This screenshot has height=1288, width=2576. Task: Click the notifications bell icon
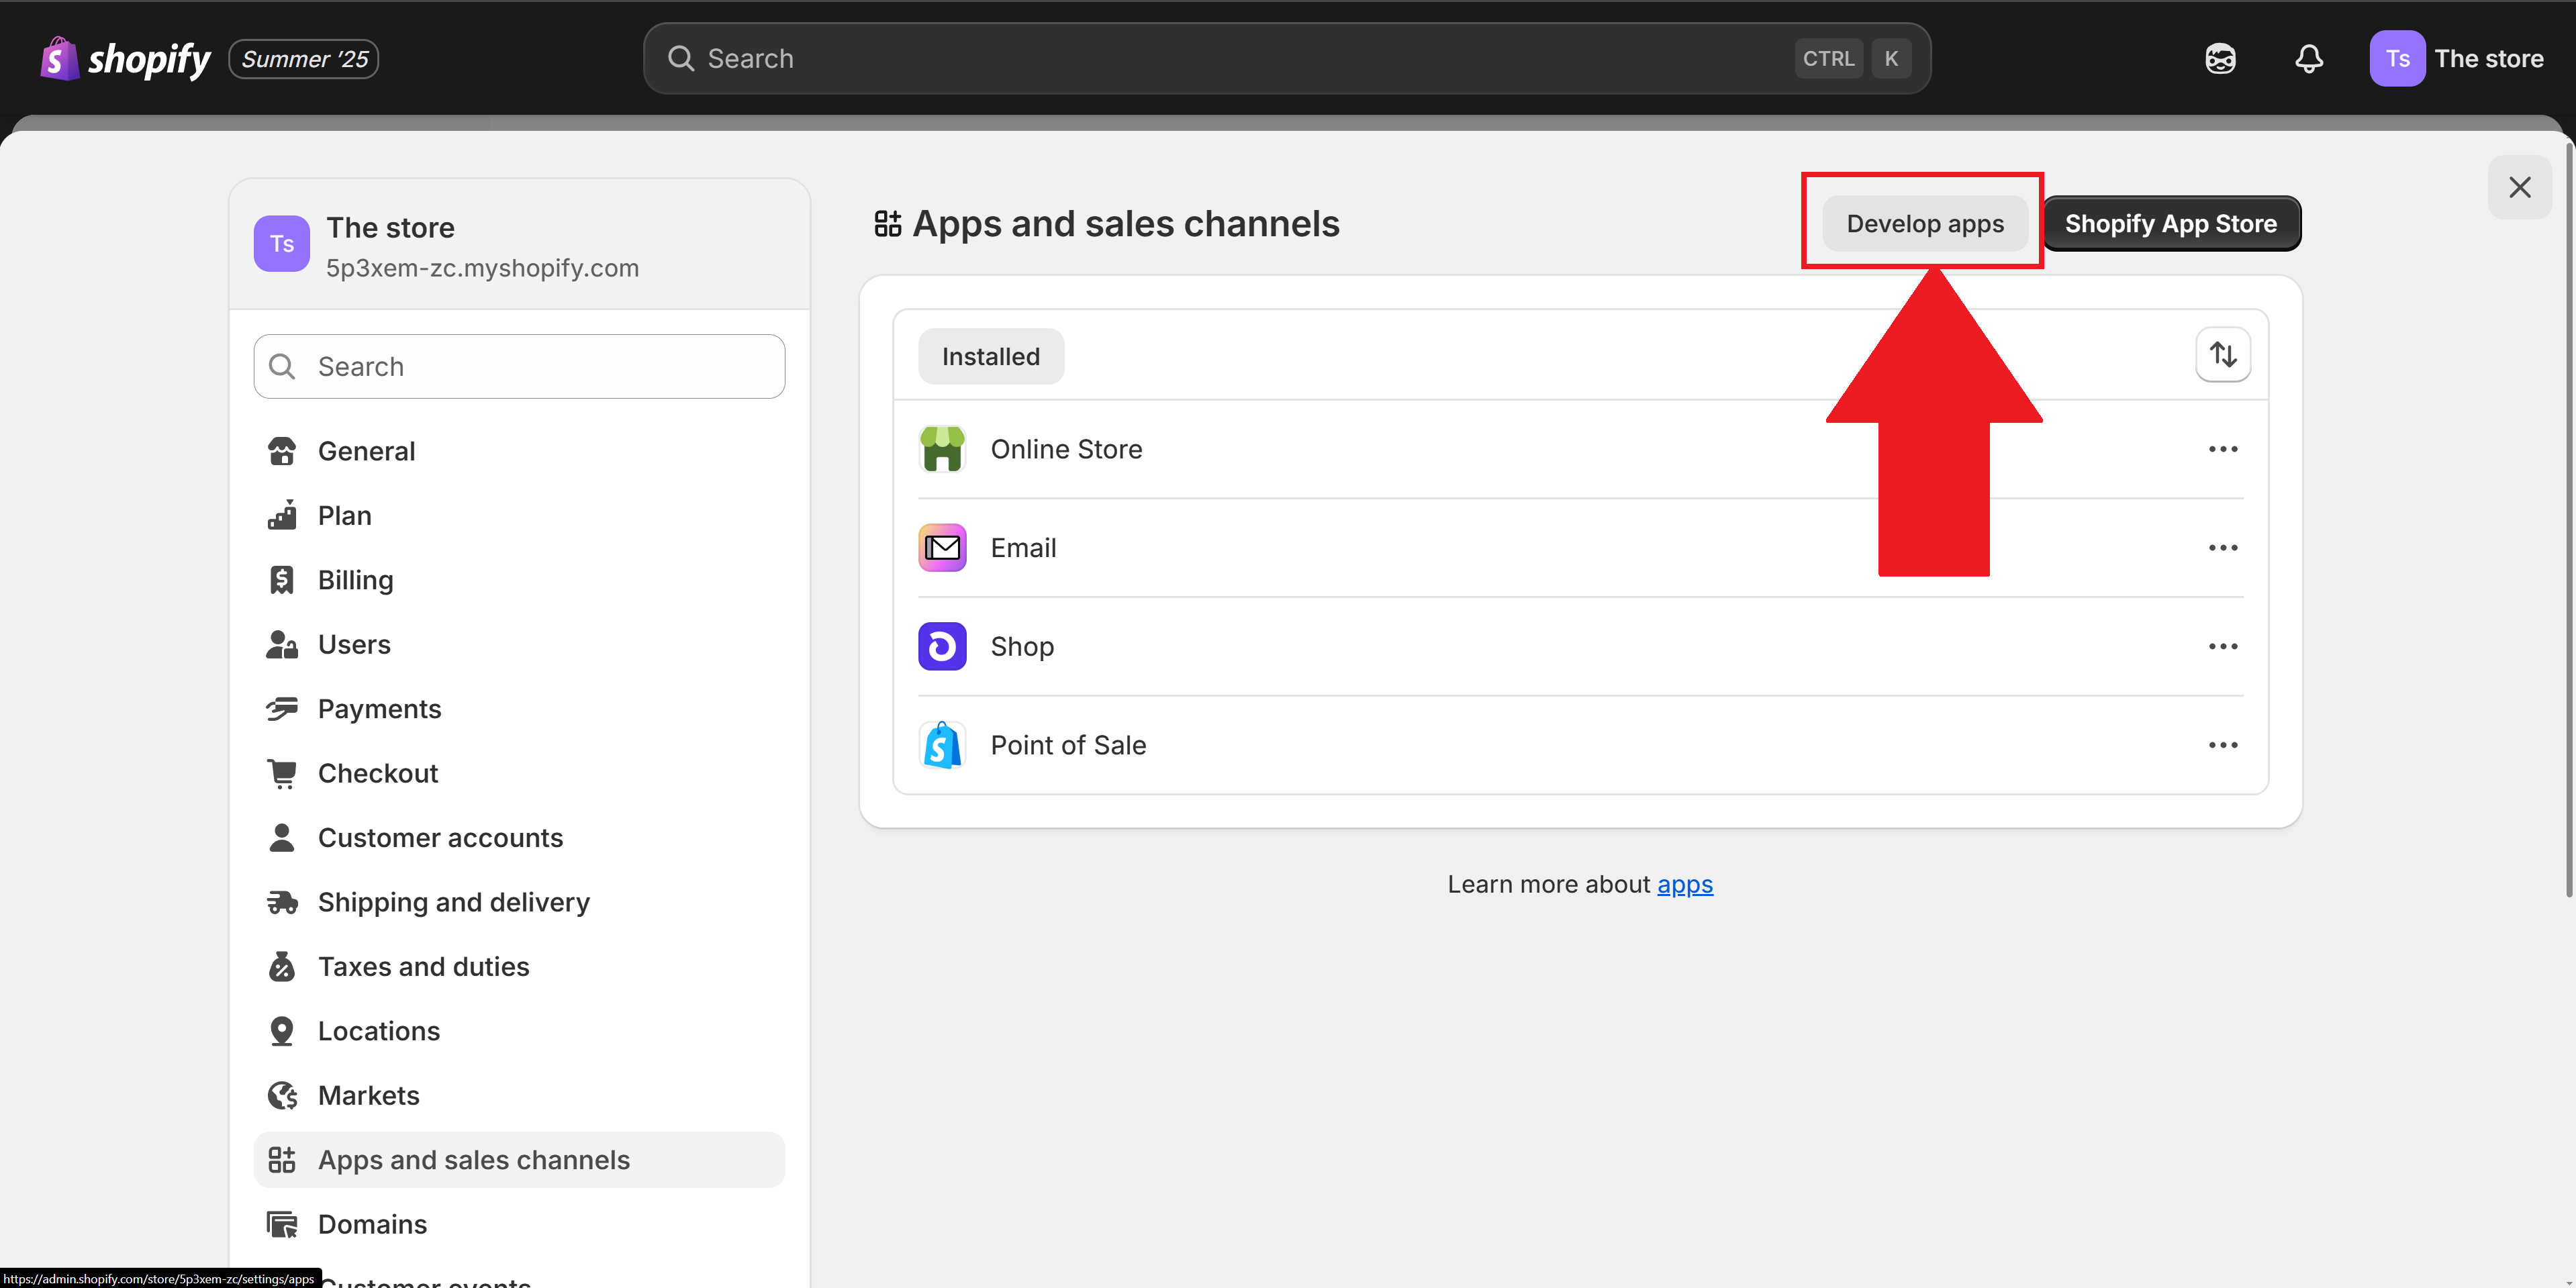pos(2309,58)
